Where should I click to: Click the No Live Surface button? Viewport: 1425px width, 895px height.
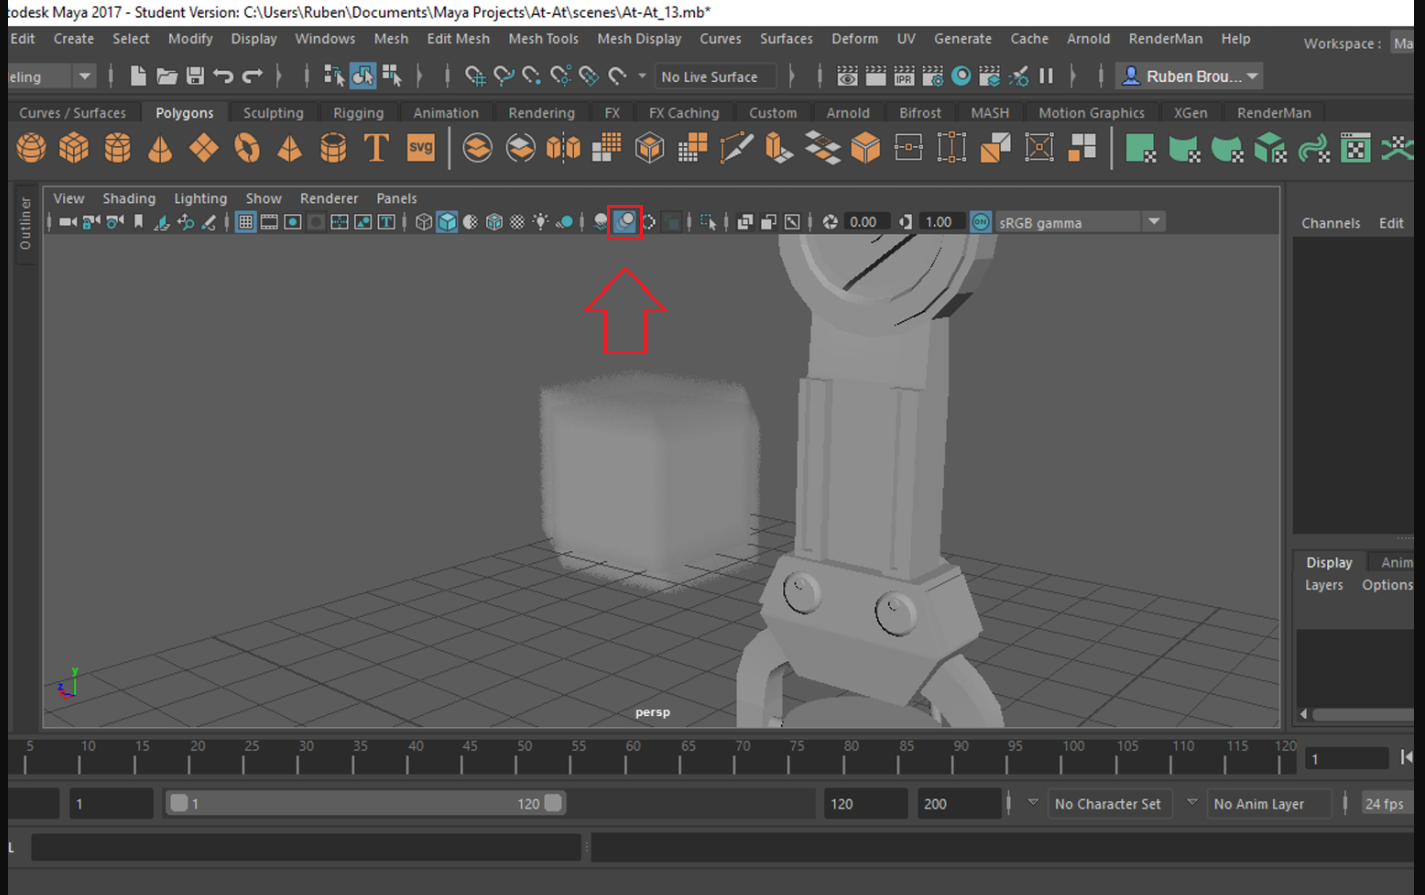(x=714, y=76)
